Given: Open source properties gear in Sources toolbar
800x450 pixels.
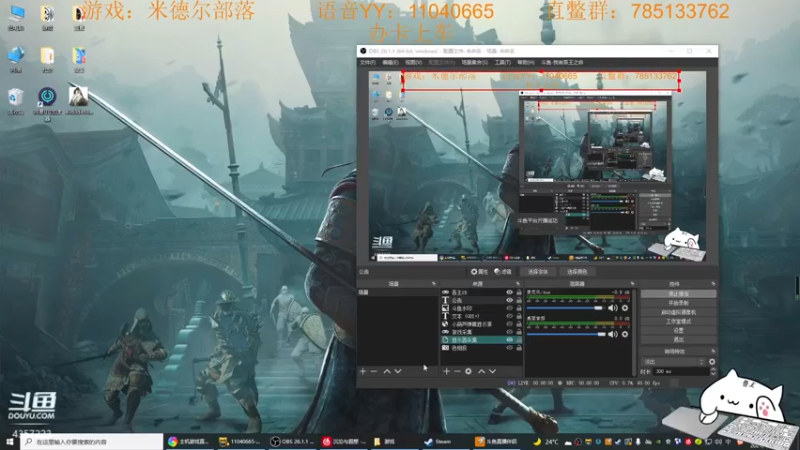Looking at the screenshot, I should (x=468, y=371).
